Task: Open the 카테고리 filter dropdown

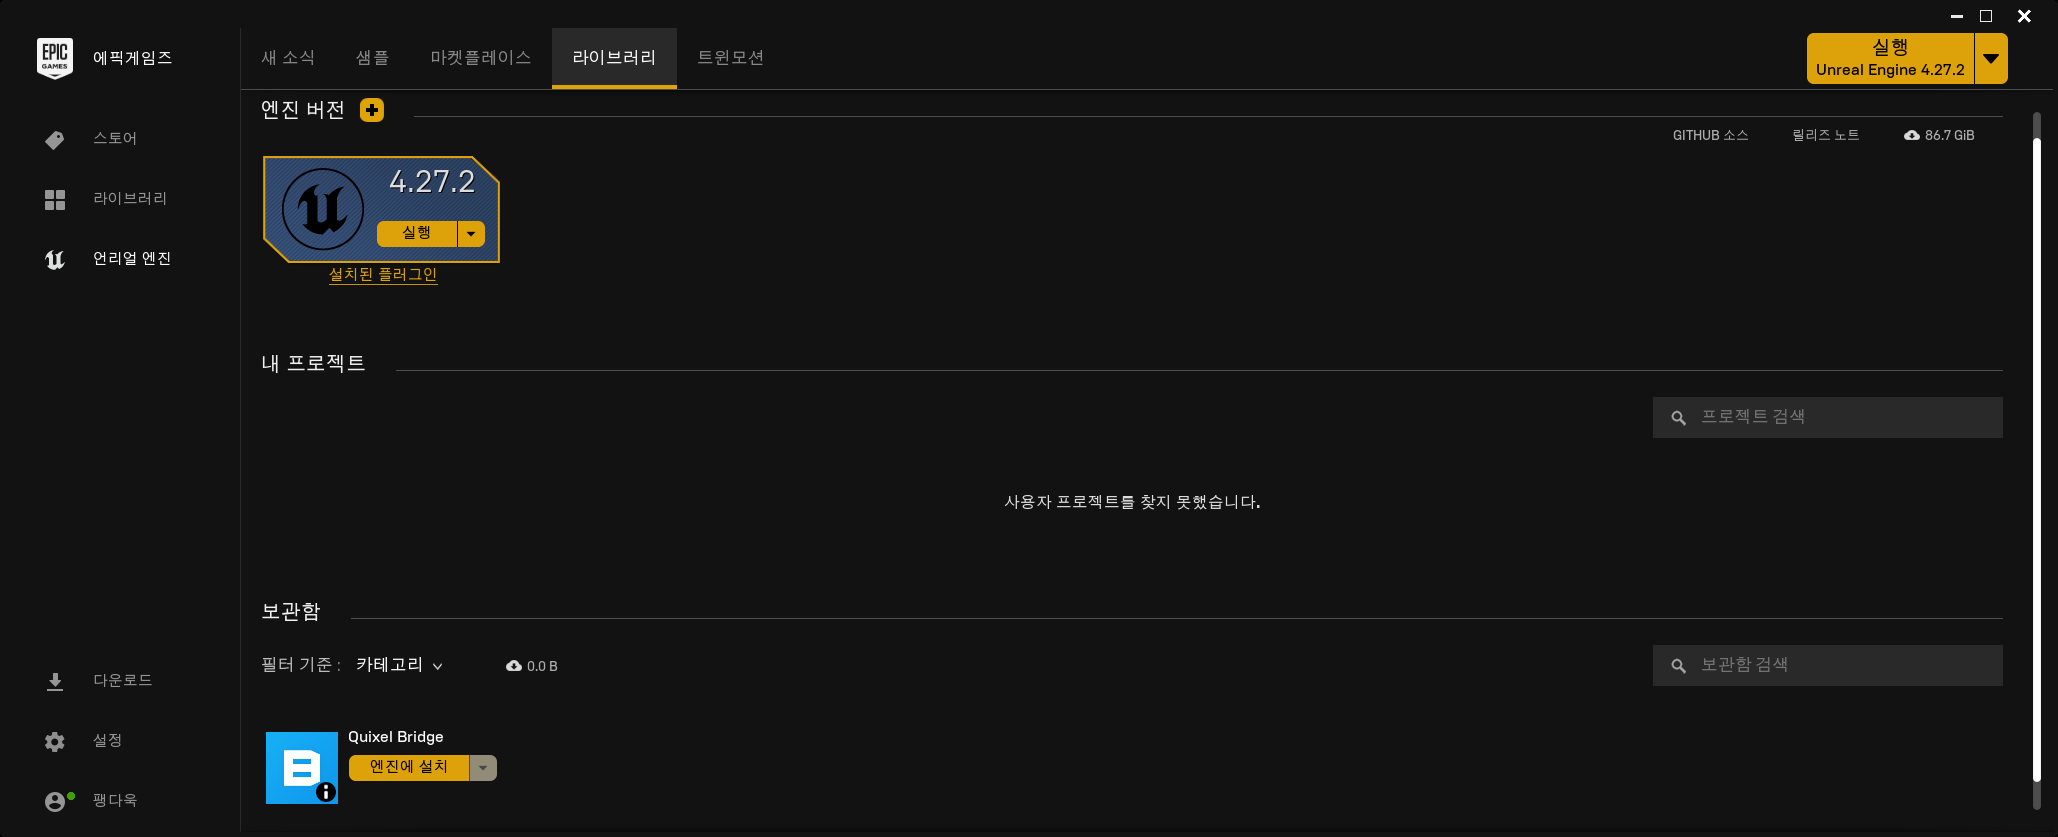Action: pyautogui.click(x=399, y=665)
